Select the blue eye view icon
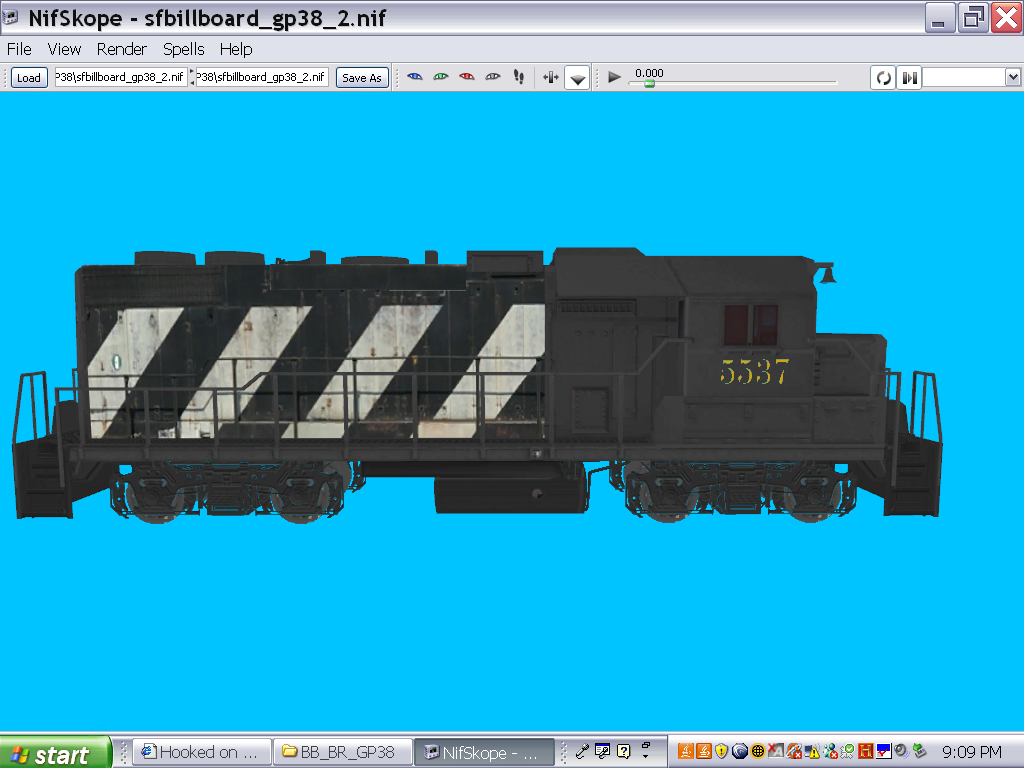Viewport: 1024px width, 768px height. tap(415, 77)
